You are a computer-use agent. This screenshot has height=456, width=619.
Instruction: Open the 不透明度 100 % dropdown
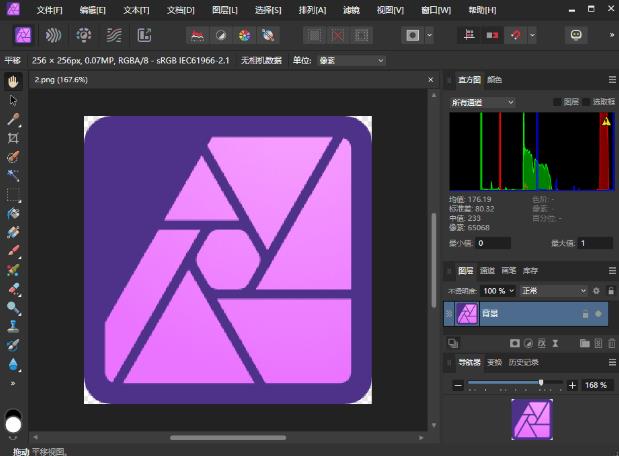[497, 291]
